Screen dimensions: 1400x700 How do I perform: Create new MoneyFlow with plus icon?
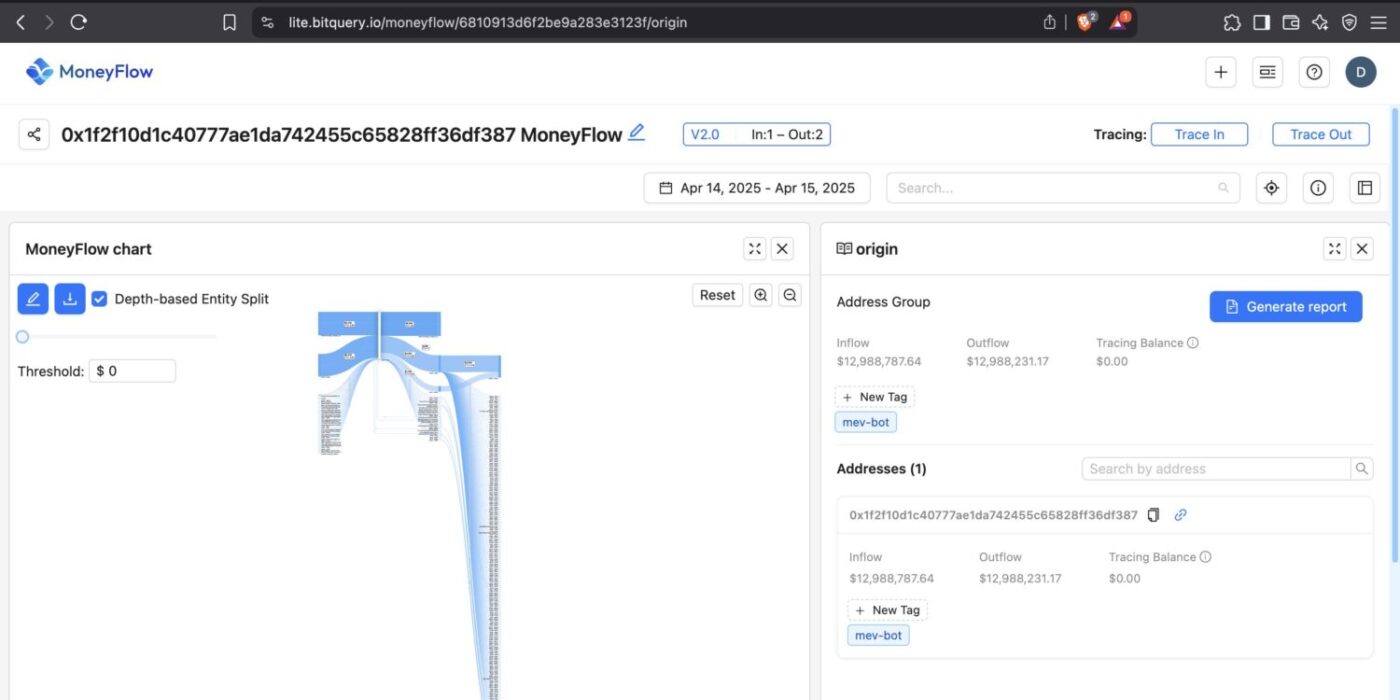tap(1220, 72)
